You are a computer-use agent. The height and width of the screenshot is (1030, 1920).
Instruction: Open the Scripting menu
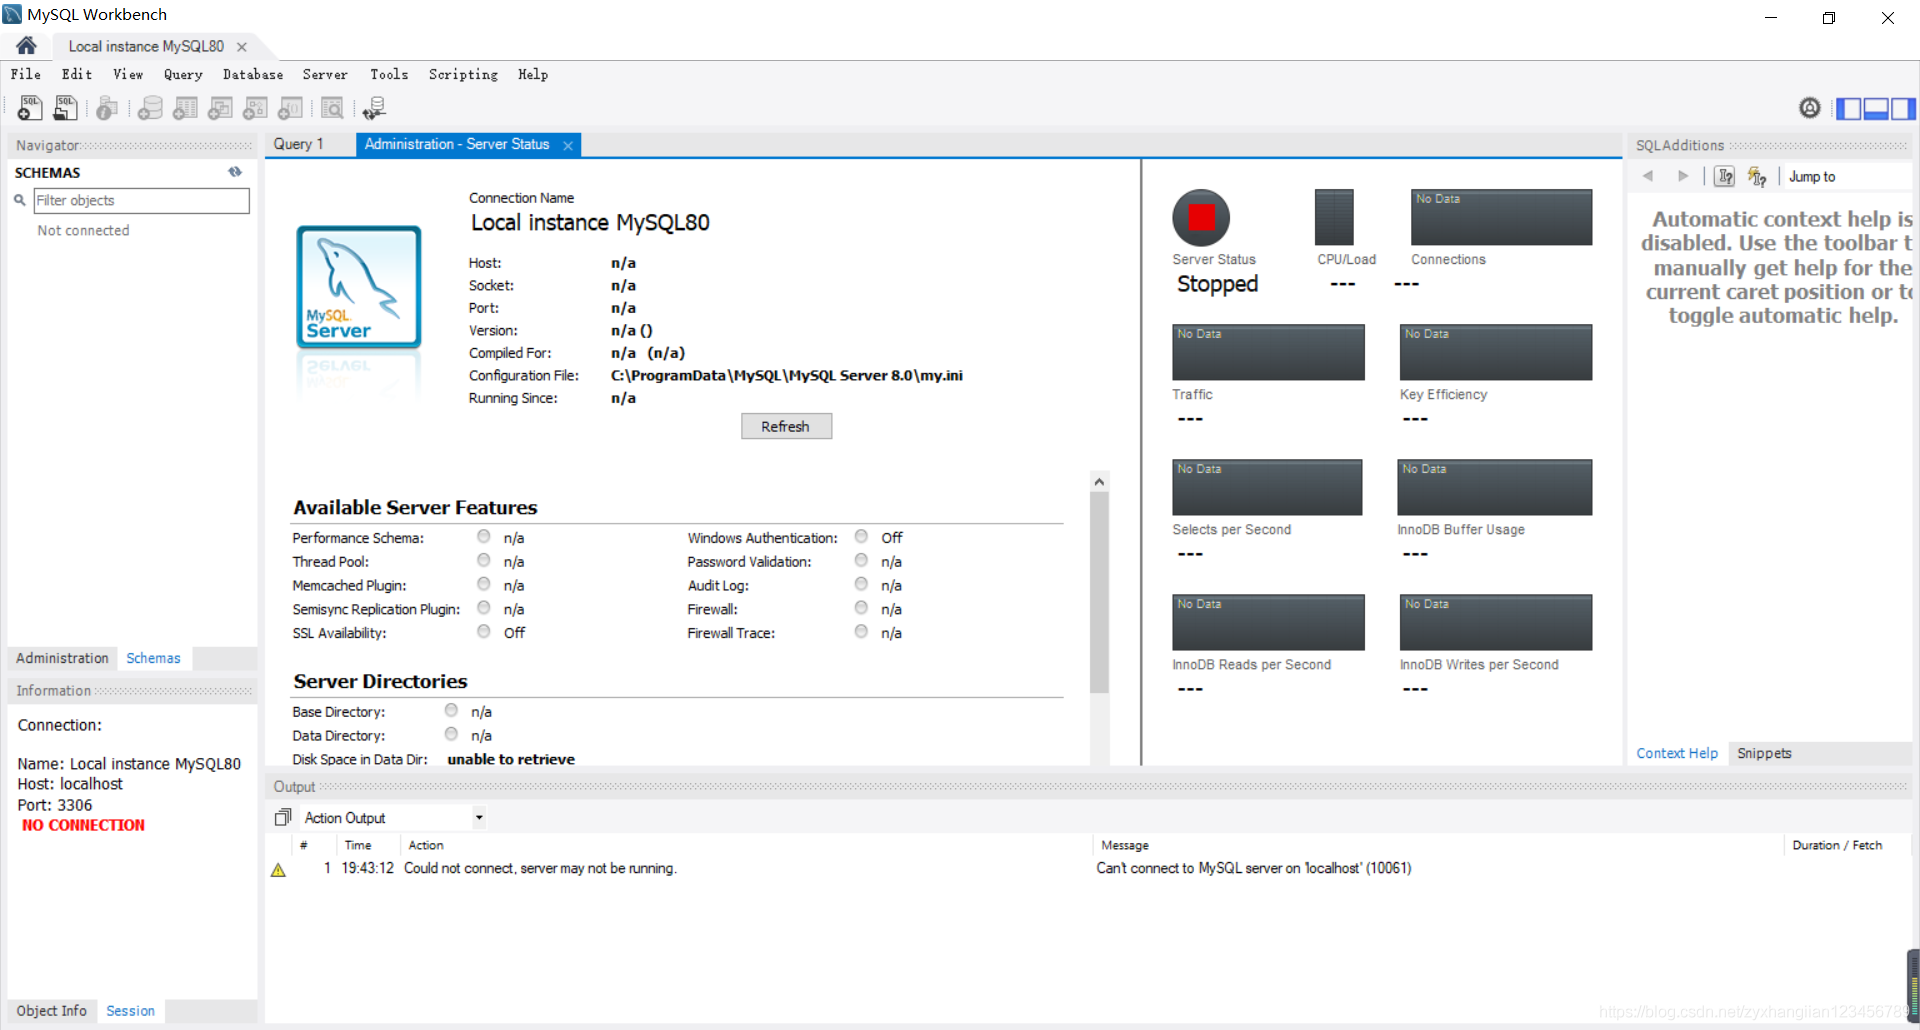(x=463, y=74)
